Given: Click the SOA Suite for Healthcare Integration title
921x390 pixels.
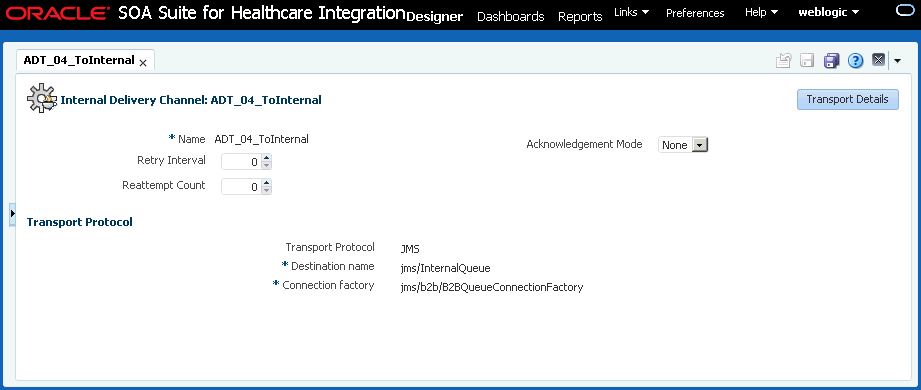Looking at the screenshot, I should [x=262, y=14].
